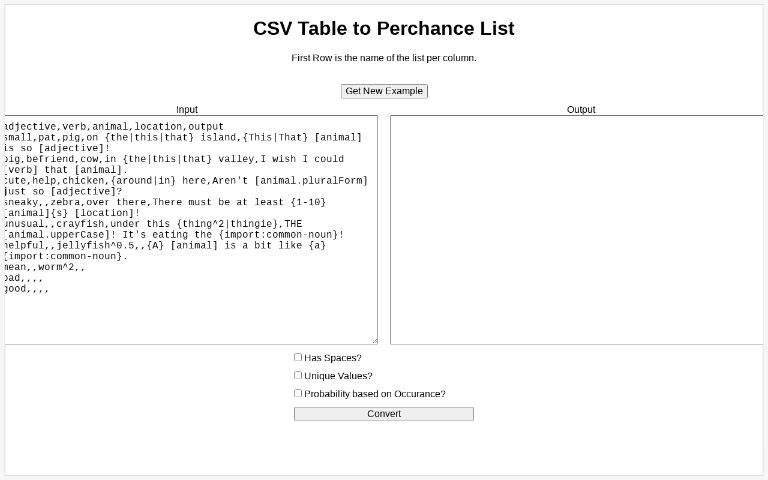Click the First Row description text
Viewport: 768px width, 480px height.
click(x=384, y=58)
